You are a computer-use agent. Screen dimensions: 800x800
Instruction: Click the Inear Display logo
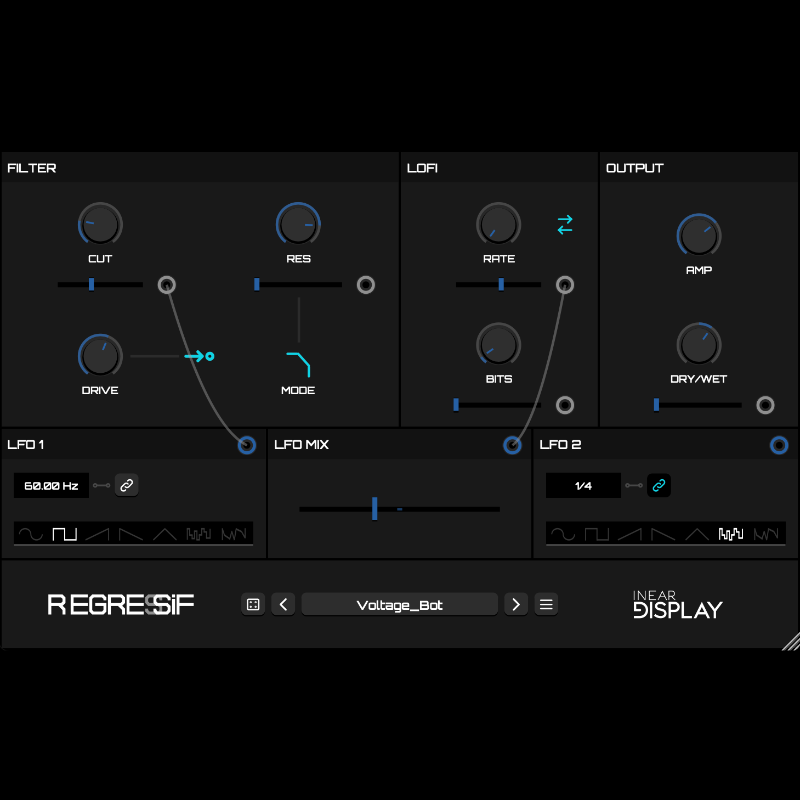coord(678,605)
